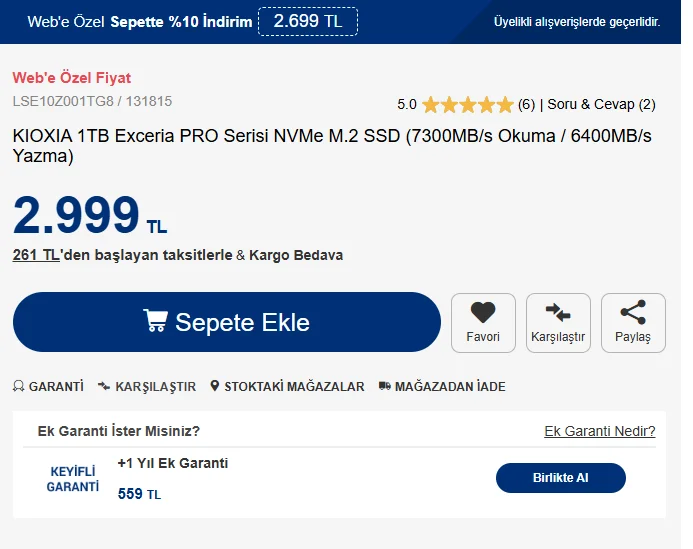Click the Paylaş share icon
The height and width of the screenshot is (549, 693).
click(632, 314)
